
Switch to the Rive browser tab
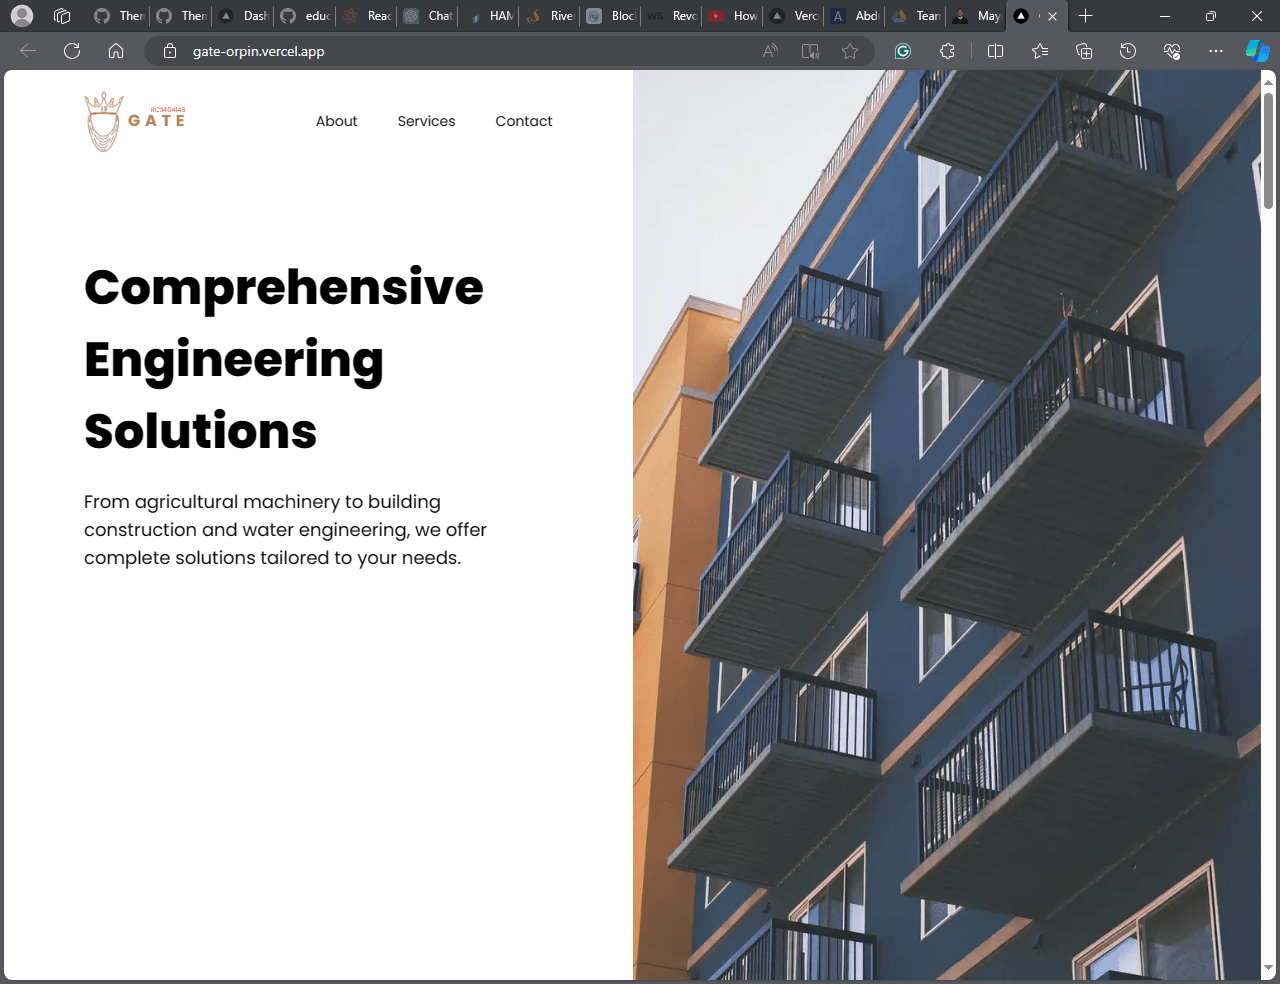[x=551, y=16]
